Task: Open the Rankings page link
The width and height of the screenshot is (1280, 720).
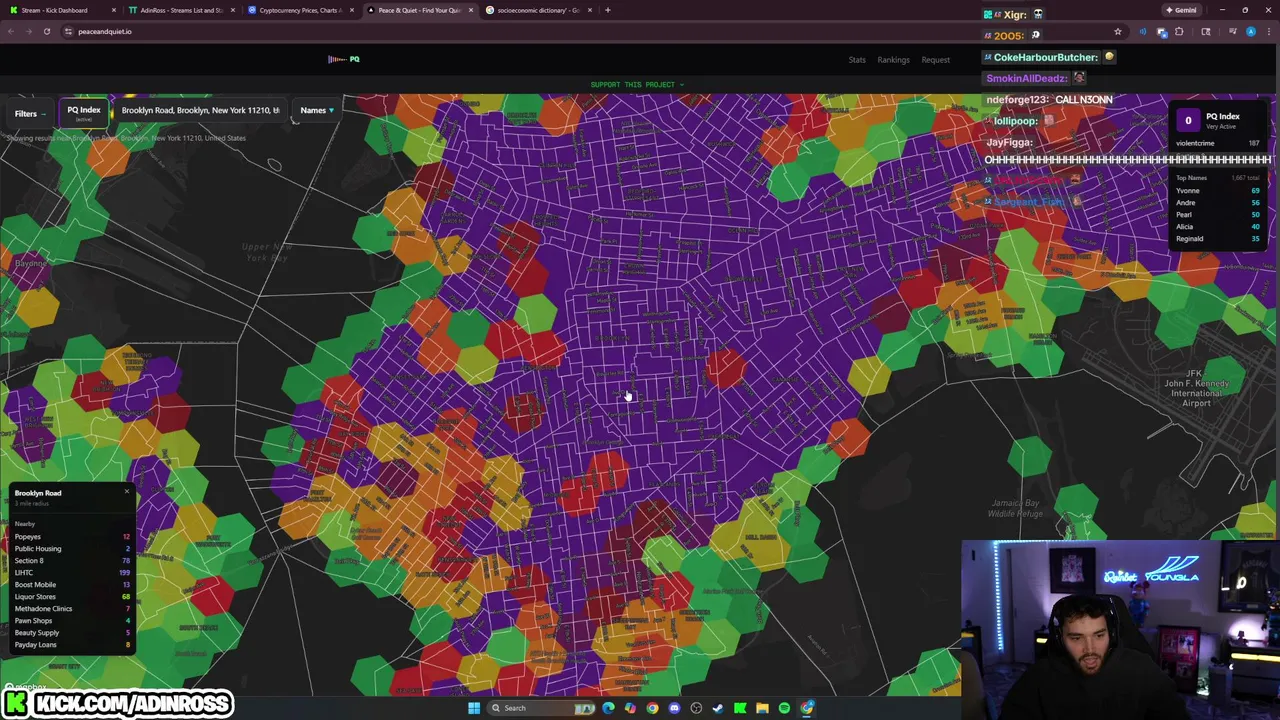Action: [x=893, y=60]
